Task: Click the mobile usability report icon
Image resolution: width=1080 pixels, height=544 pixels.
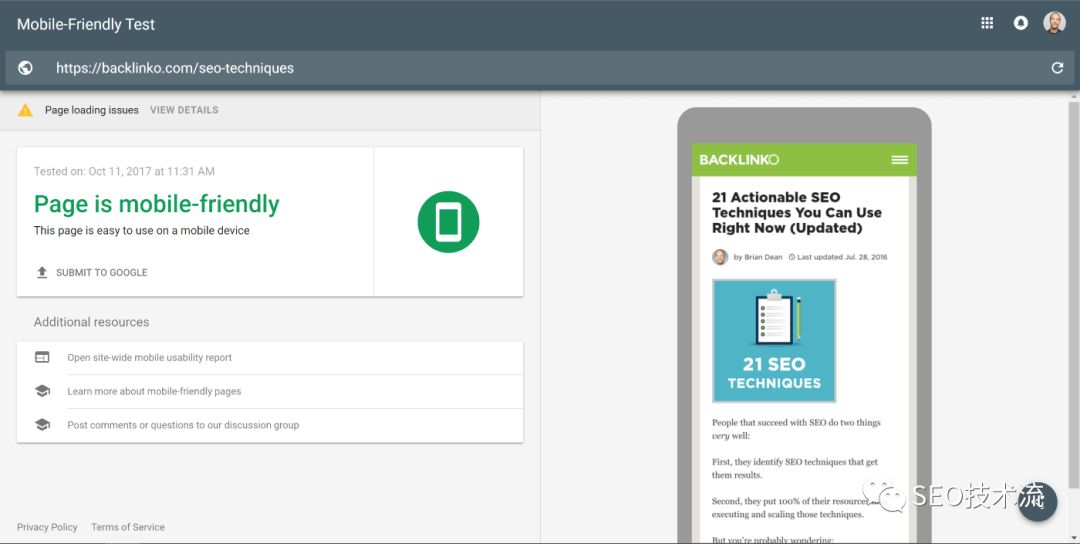Action: (42, 357)
